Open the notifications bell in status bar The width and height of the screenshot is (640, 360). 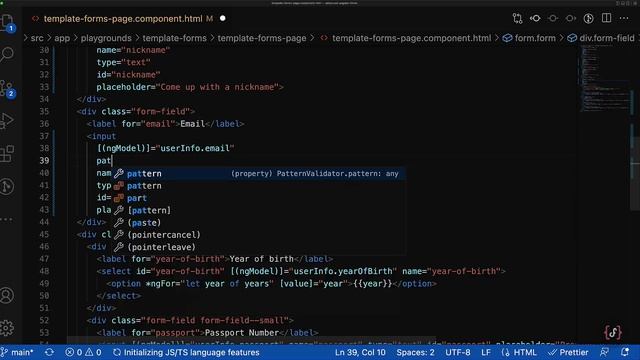tap(625, 352)
